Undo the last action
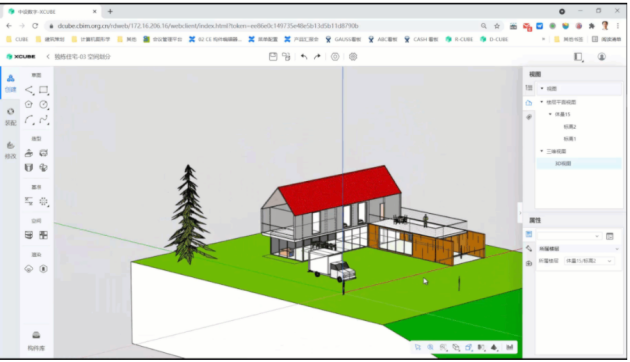The width and height of the screenshot is (630, 362). tap(304, 57)
